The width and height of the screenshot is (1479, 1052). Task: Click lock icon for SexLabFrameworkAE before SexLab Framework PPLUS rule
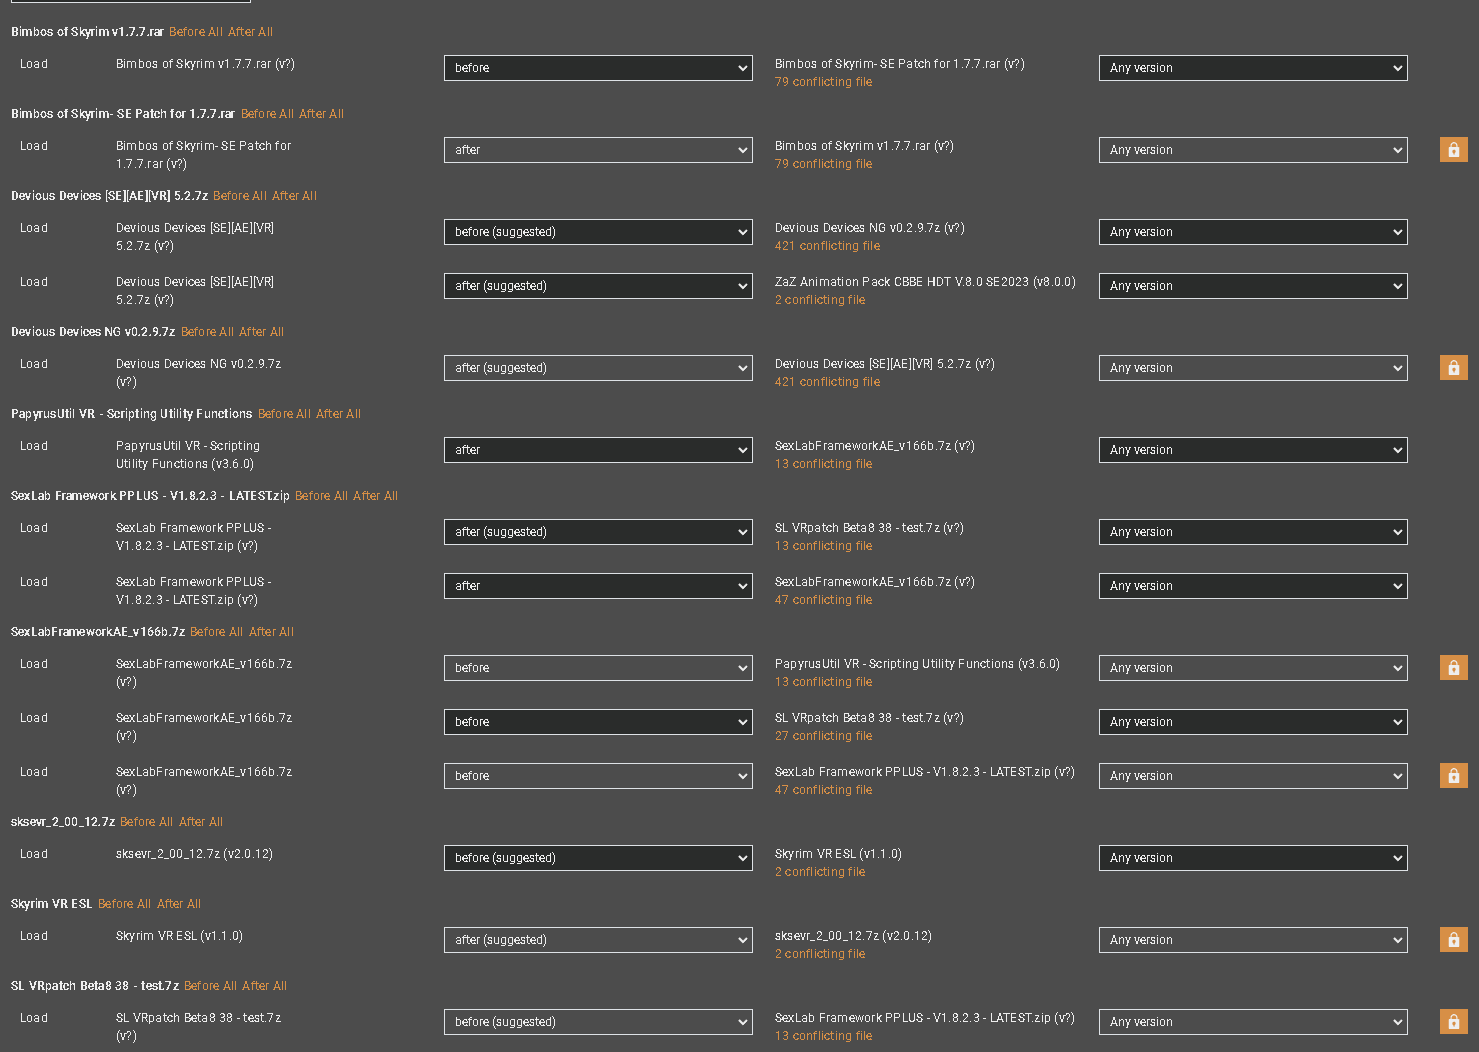coord(1453,776)
